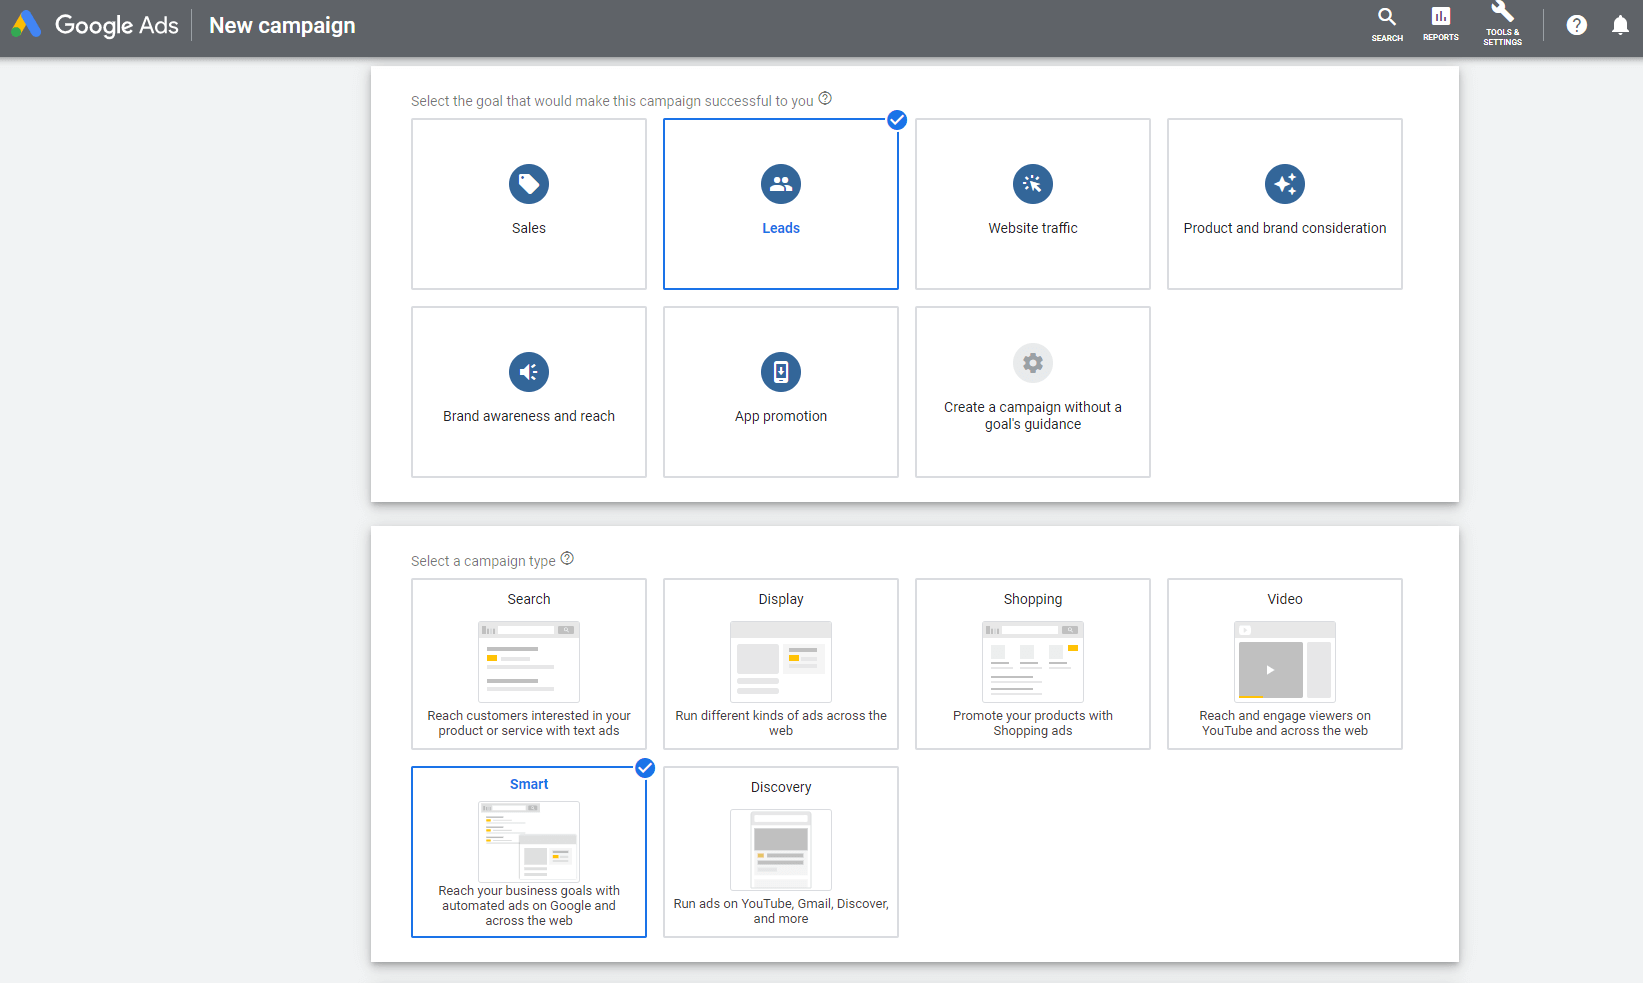Viewport: 1643px width, 983px height.
Task: Uncheck the Leads goal checkmark
Action: [x=897, y=120]
